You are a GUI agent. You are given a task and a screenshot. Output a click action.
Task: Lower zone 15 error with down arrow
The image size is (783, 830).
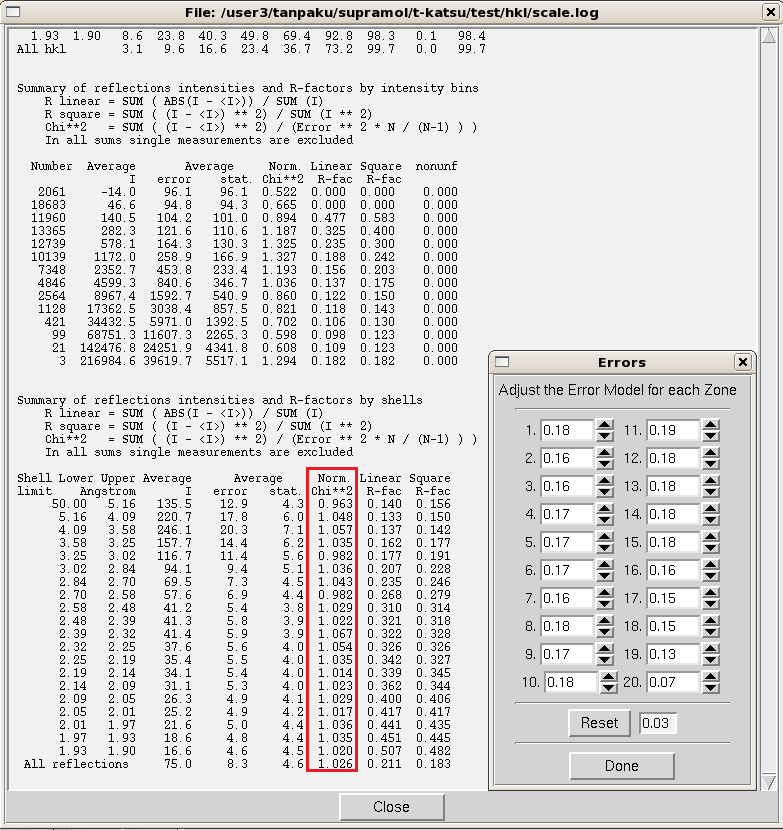[711, 549]
